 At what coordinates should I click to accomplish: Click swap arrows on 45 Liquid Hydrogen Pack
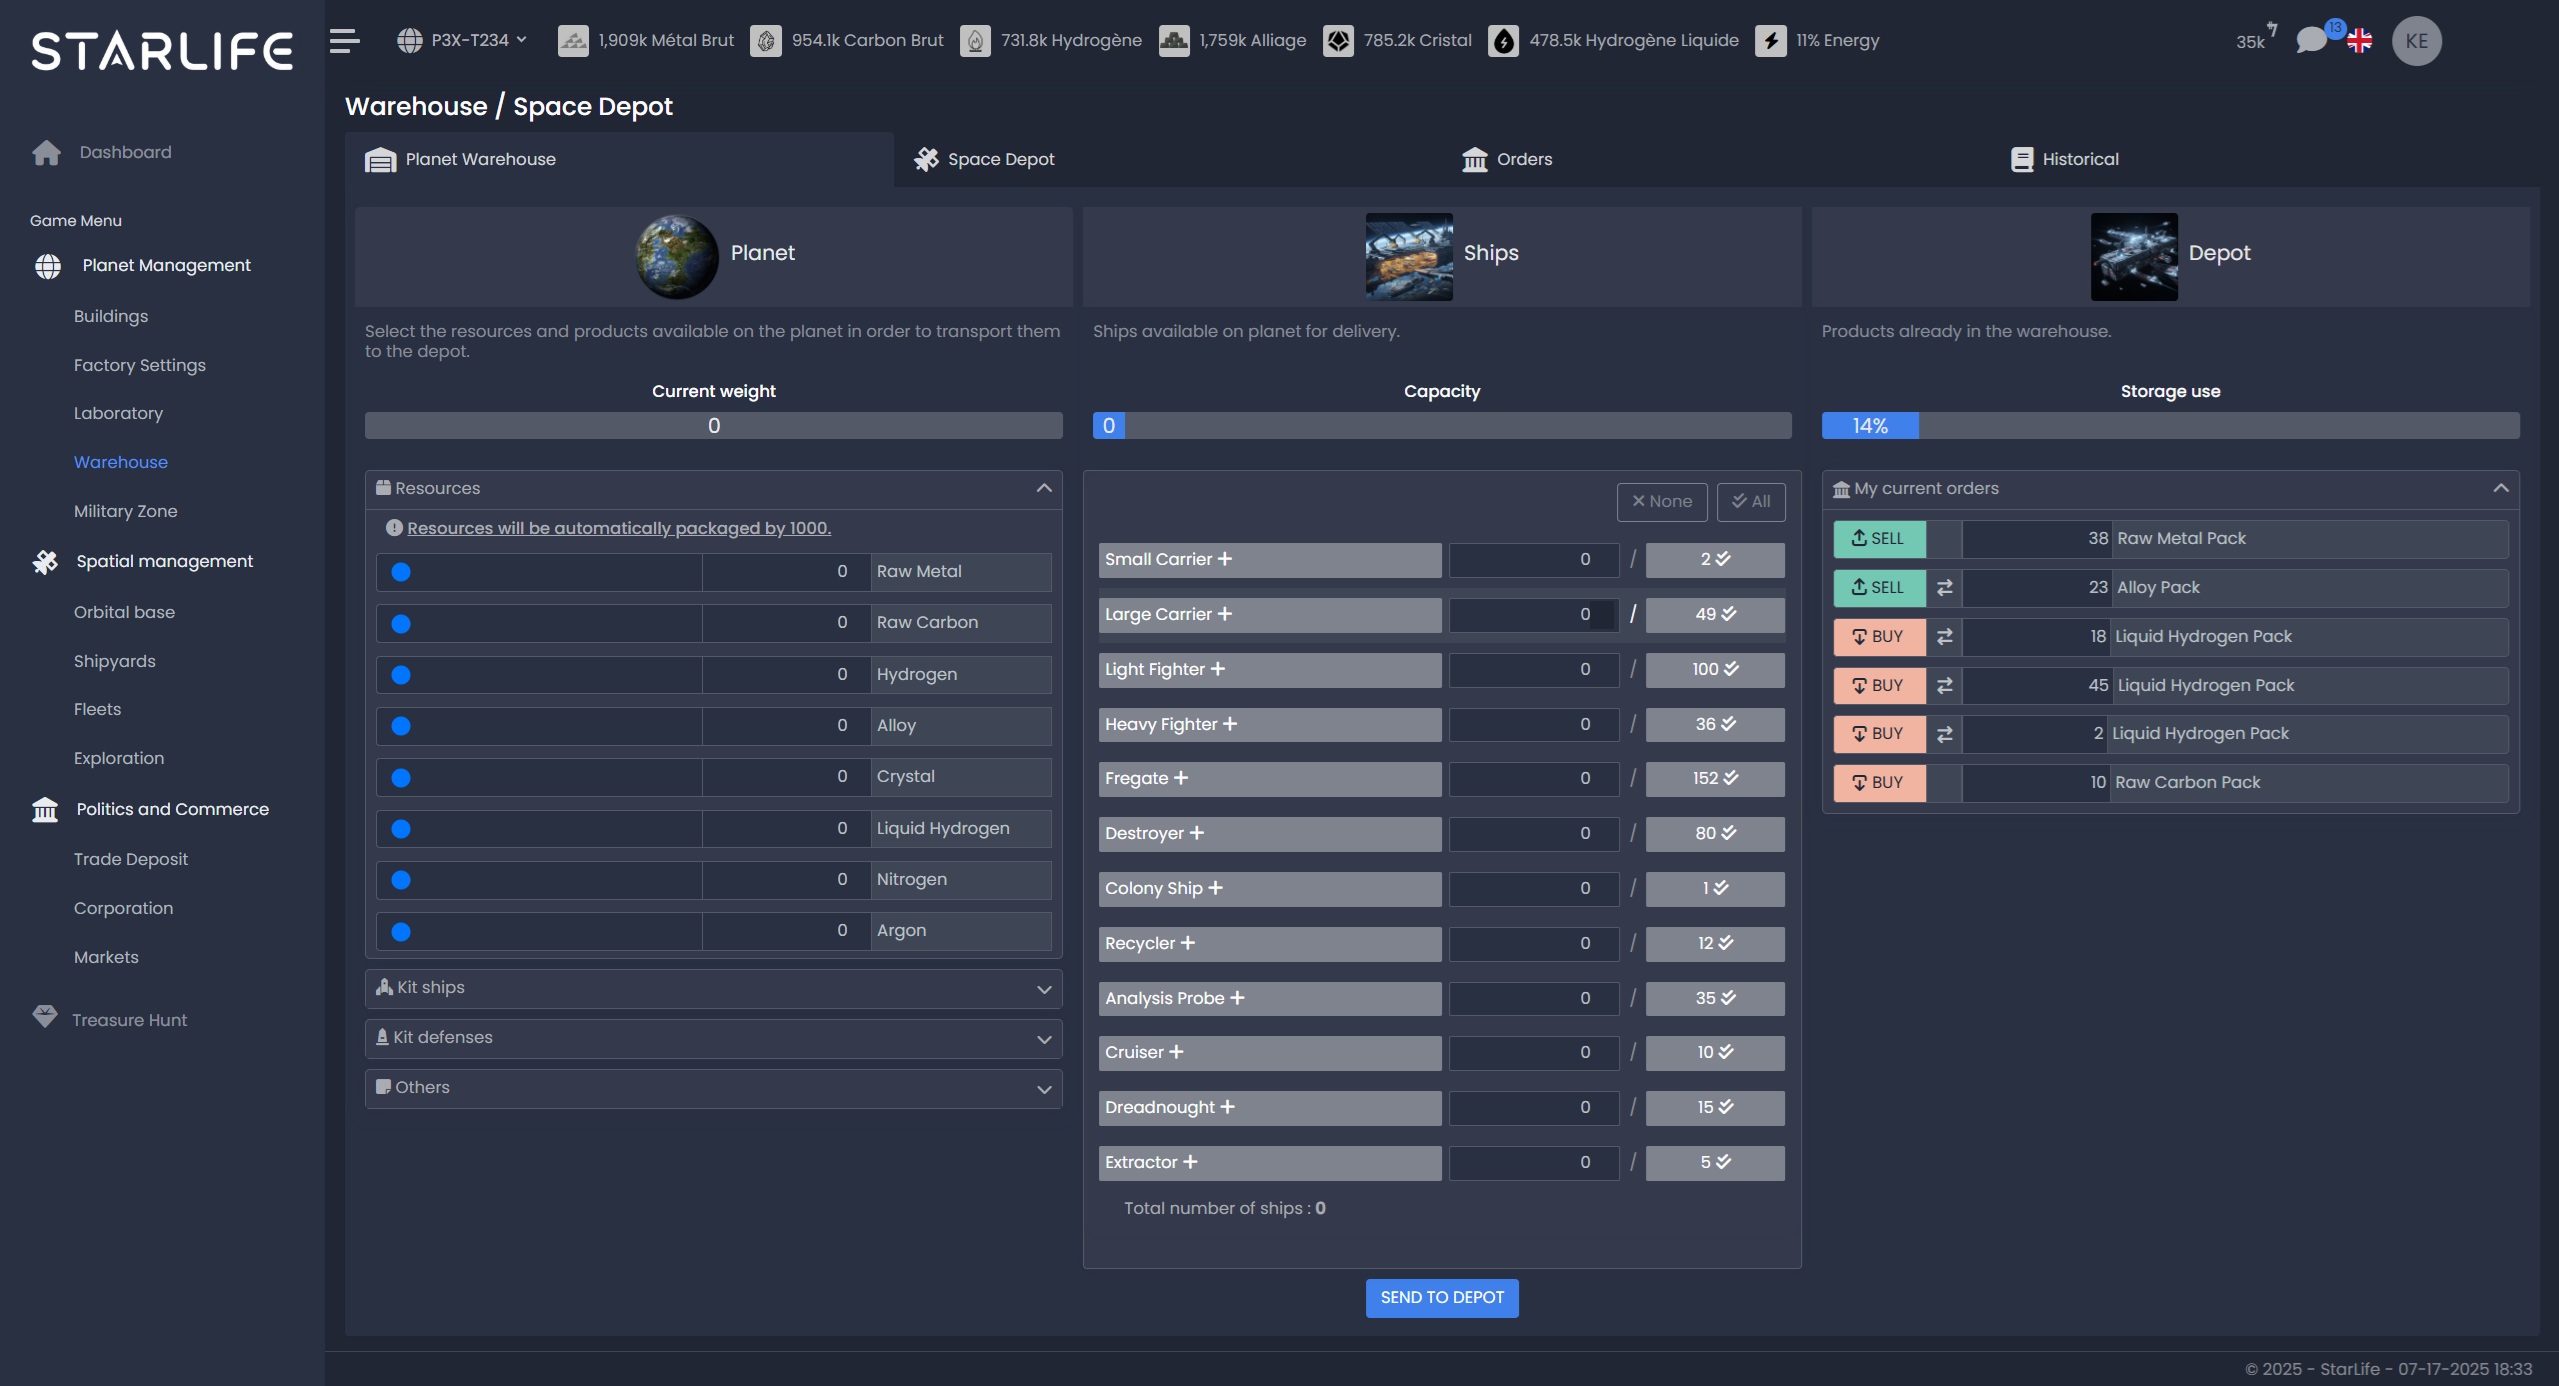tap(1944, 685)
